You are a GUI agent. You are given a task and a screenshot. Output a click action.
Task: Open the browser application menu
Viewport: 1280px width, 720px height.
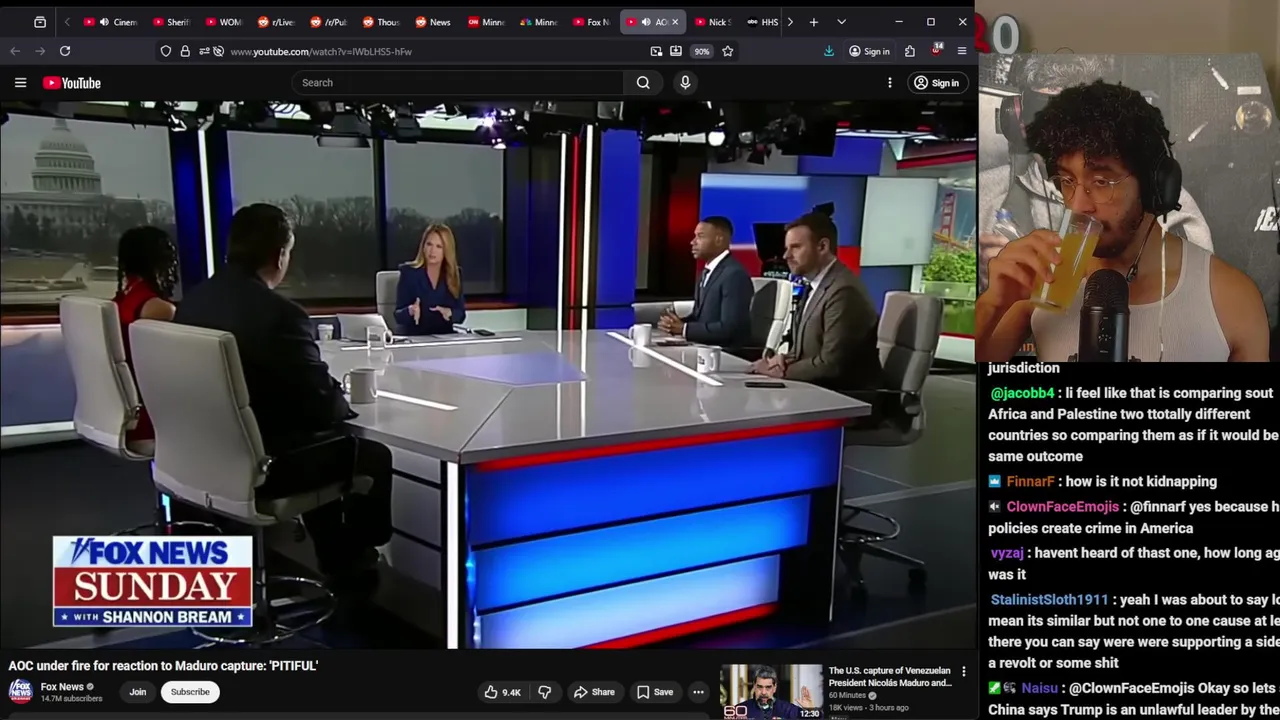click(962, 51)
